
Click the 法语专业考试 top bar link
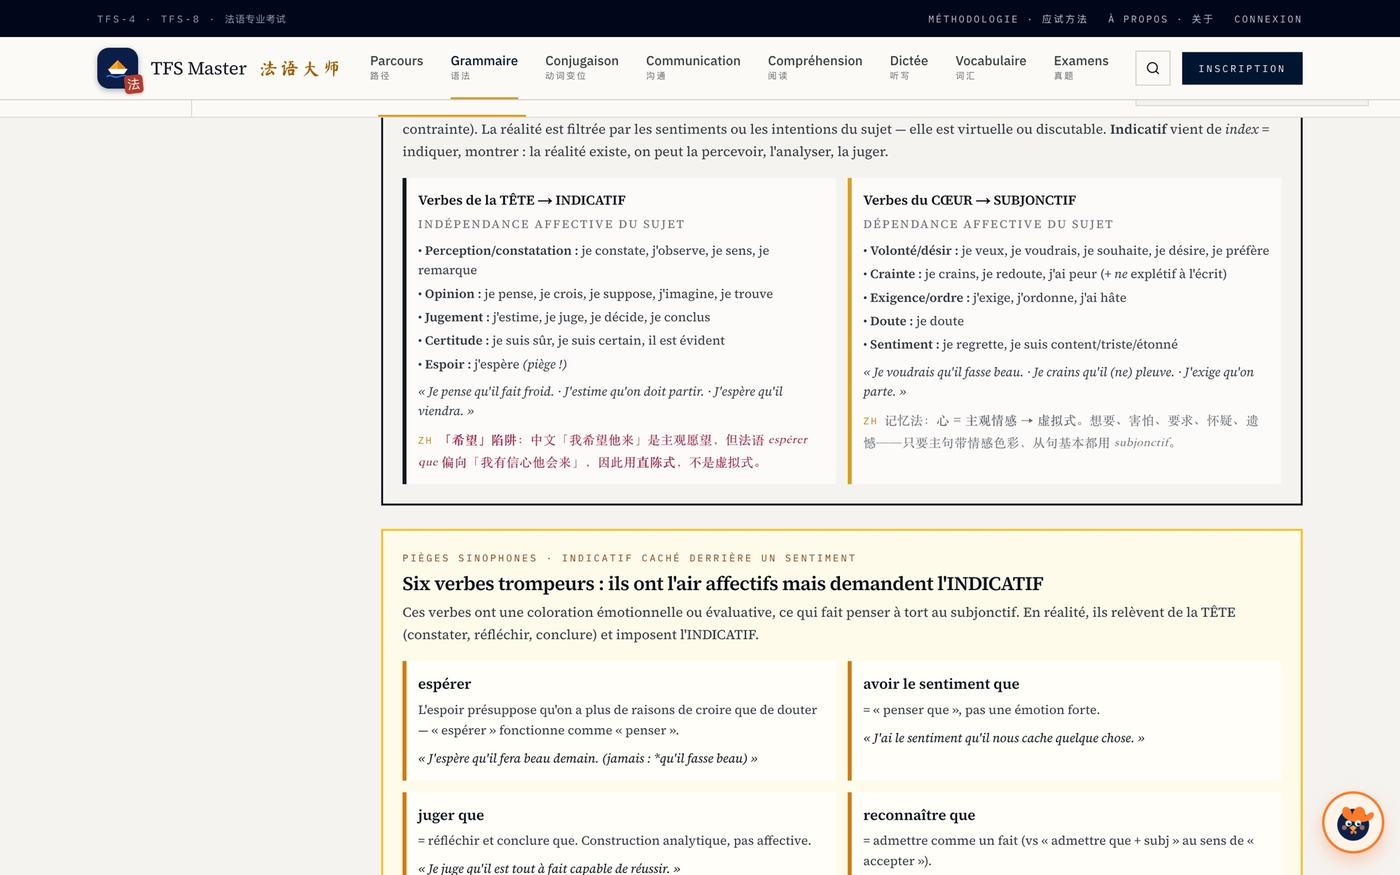coord(255,19)
